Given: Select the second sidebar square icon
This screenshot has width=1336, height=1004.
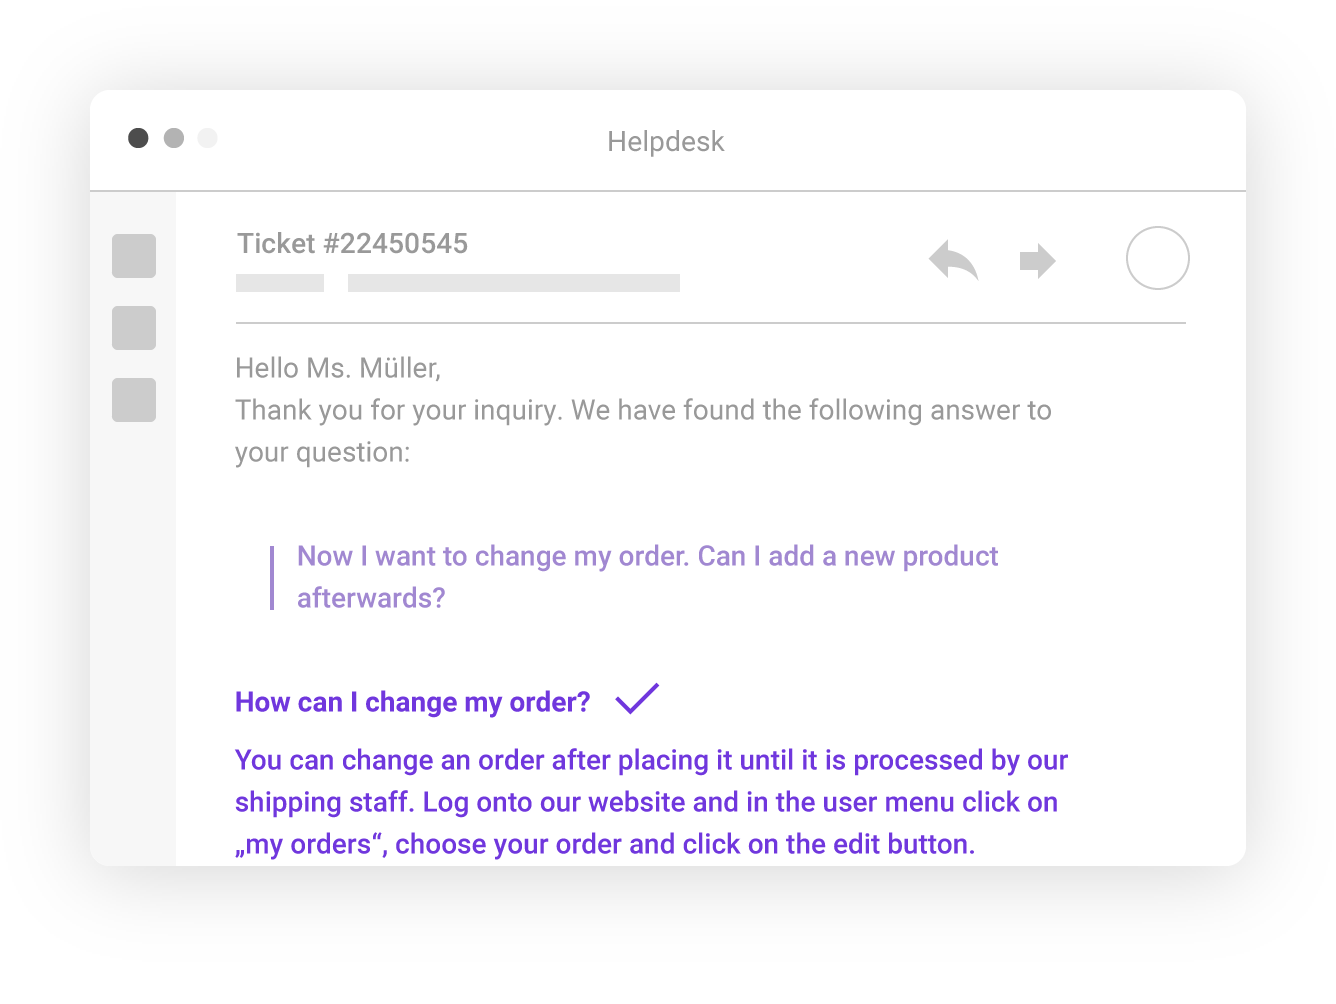Looking at the screenshot, I should click(134, 328).
